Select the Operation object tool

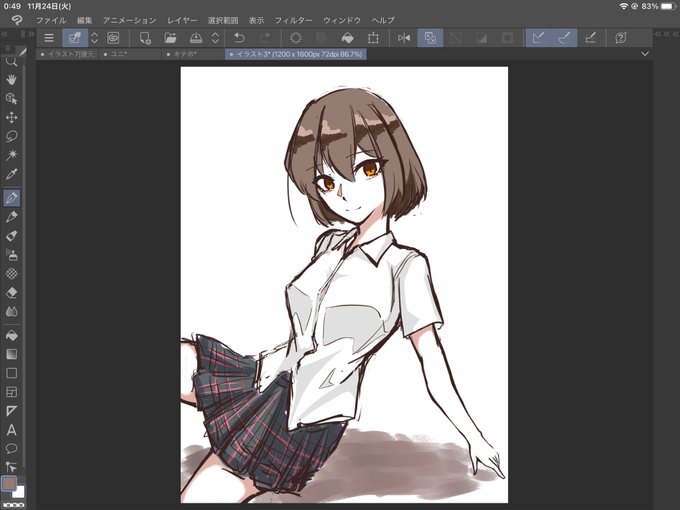[11, 98]
